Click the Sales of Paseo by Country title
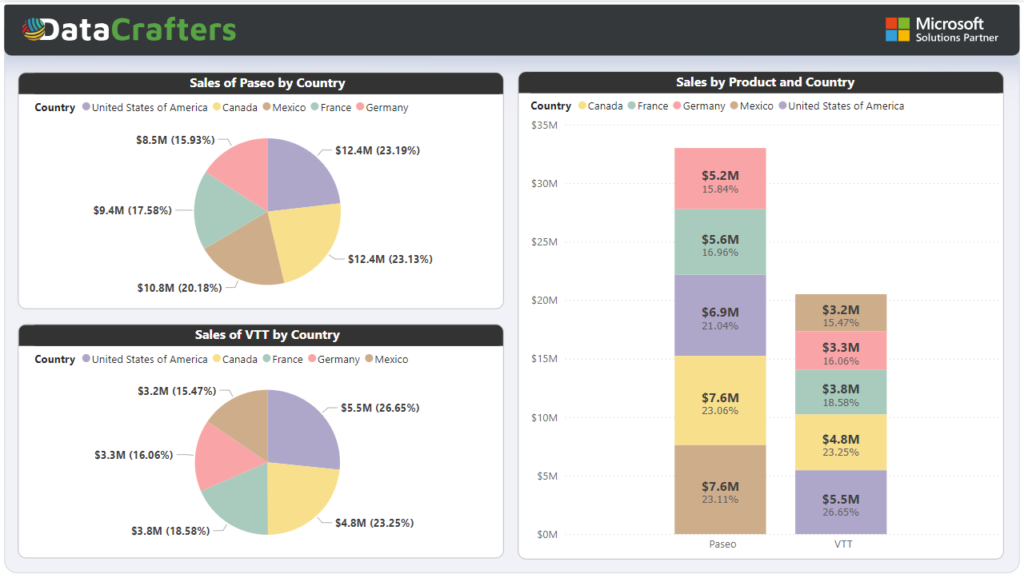Image resolution: width=1024 pixels, height=578 pixels. click(267, 83)
